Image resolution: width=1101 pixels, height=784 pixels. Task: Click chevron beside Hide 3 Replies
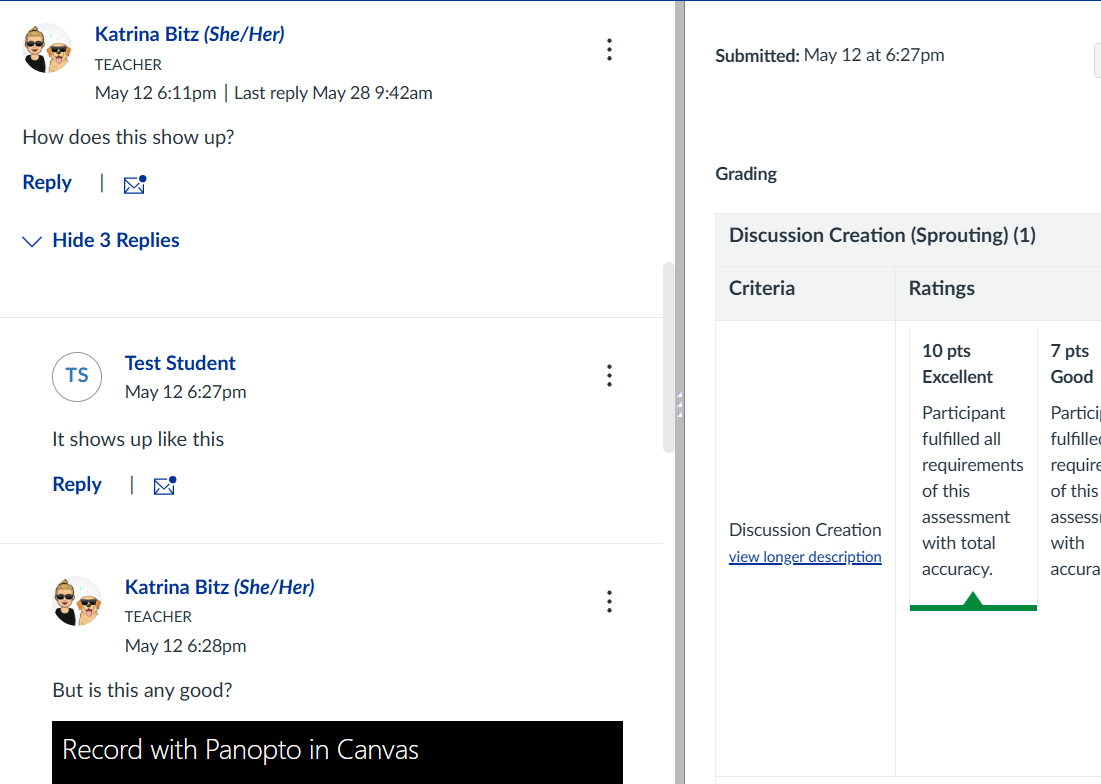click(x=33, y=241)
